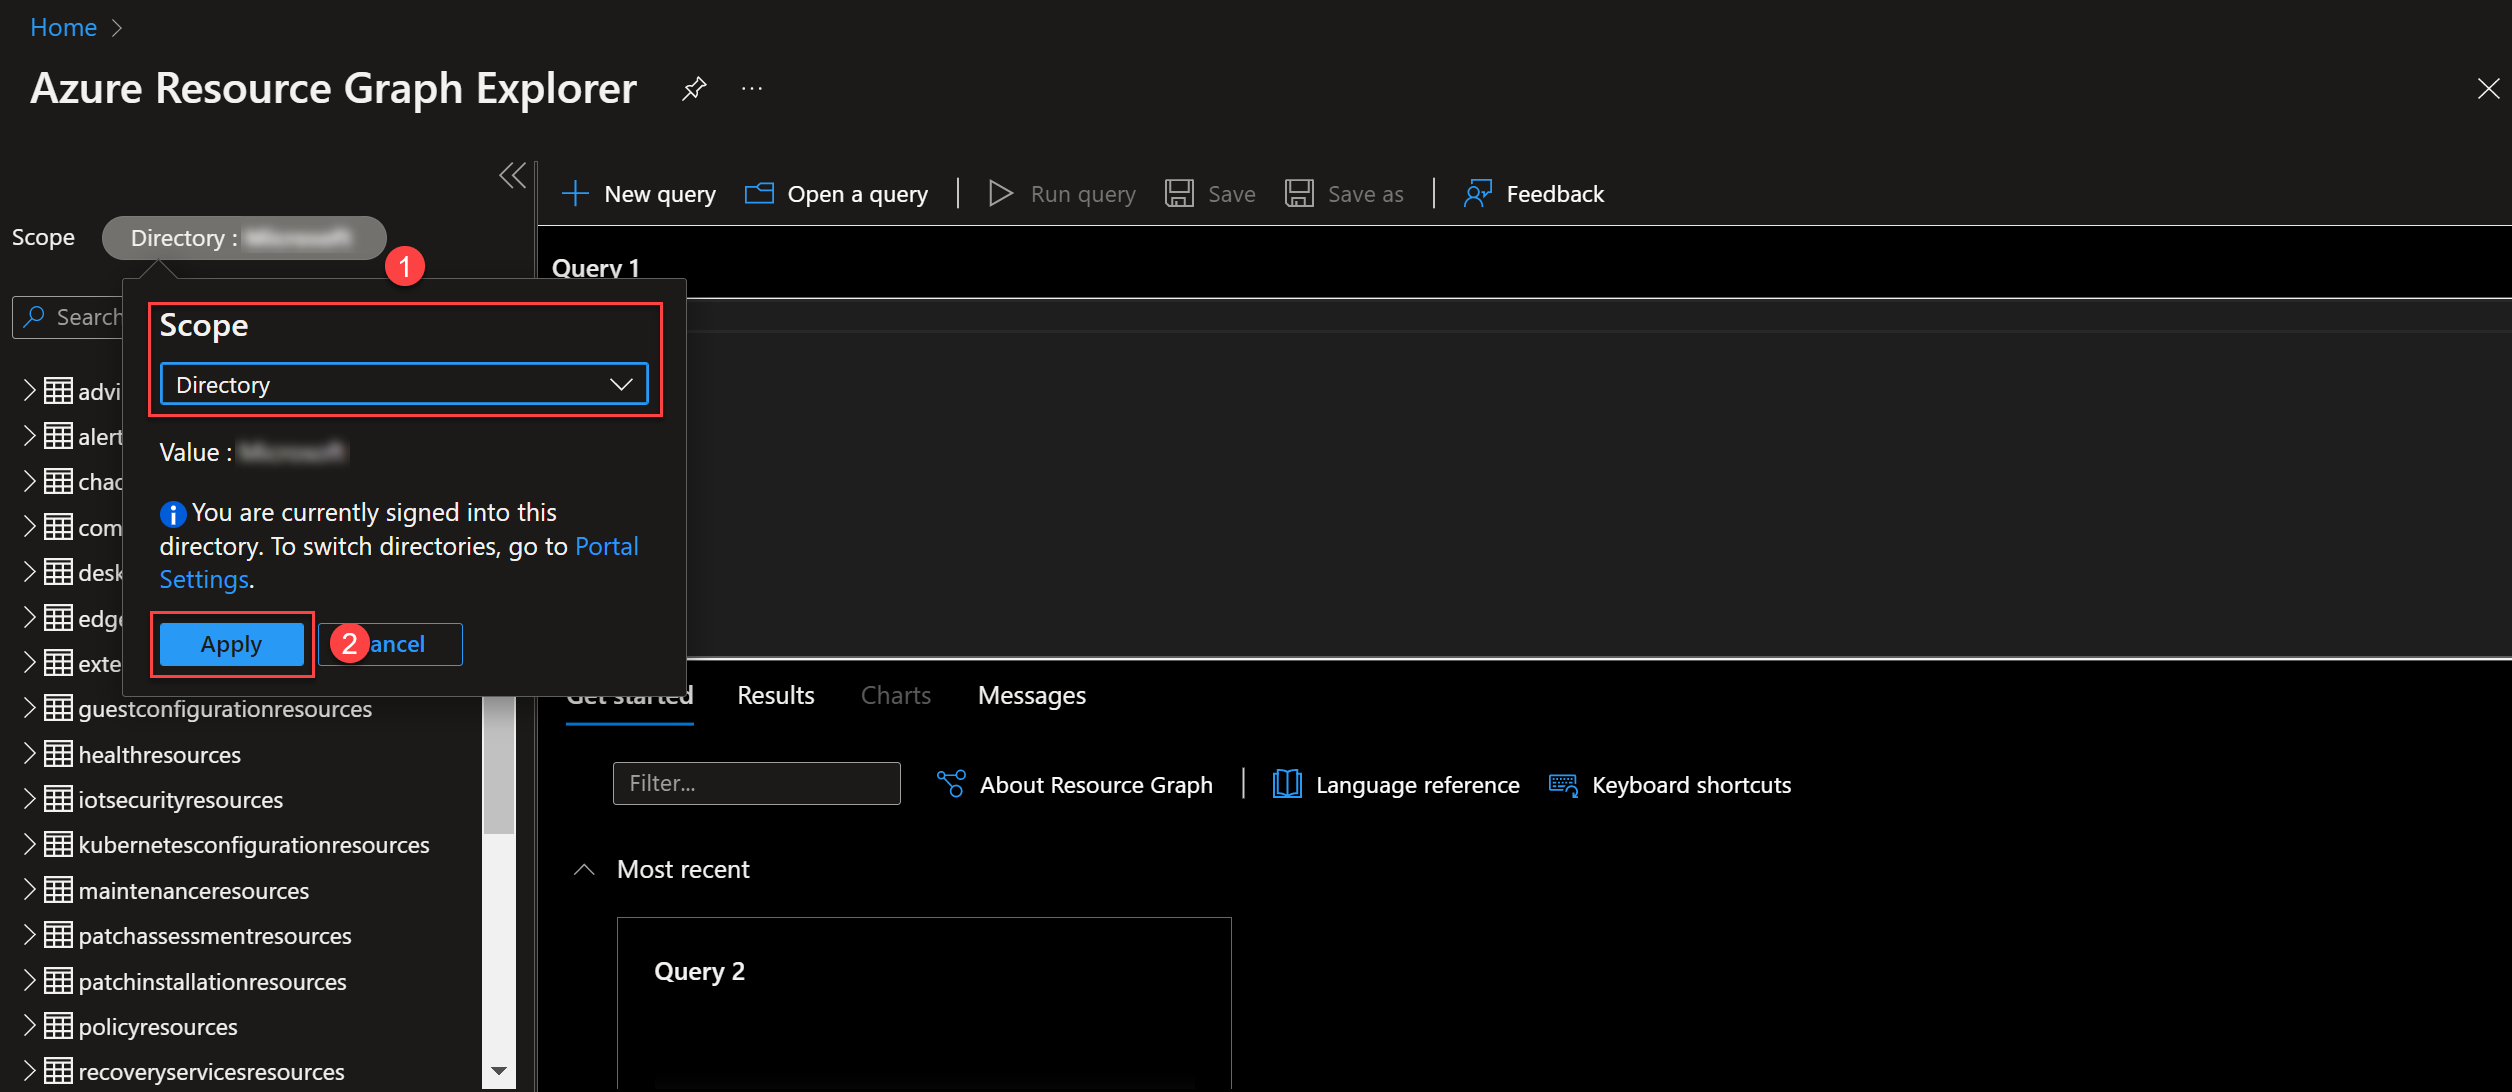Click the Save disk icon in the toolbar

(x=1179, y=194)
